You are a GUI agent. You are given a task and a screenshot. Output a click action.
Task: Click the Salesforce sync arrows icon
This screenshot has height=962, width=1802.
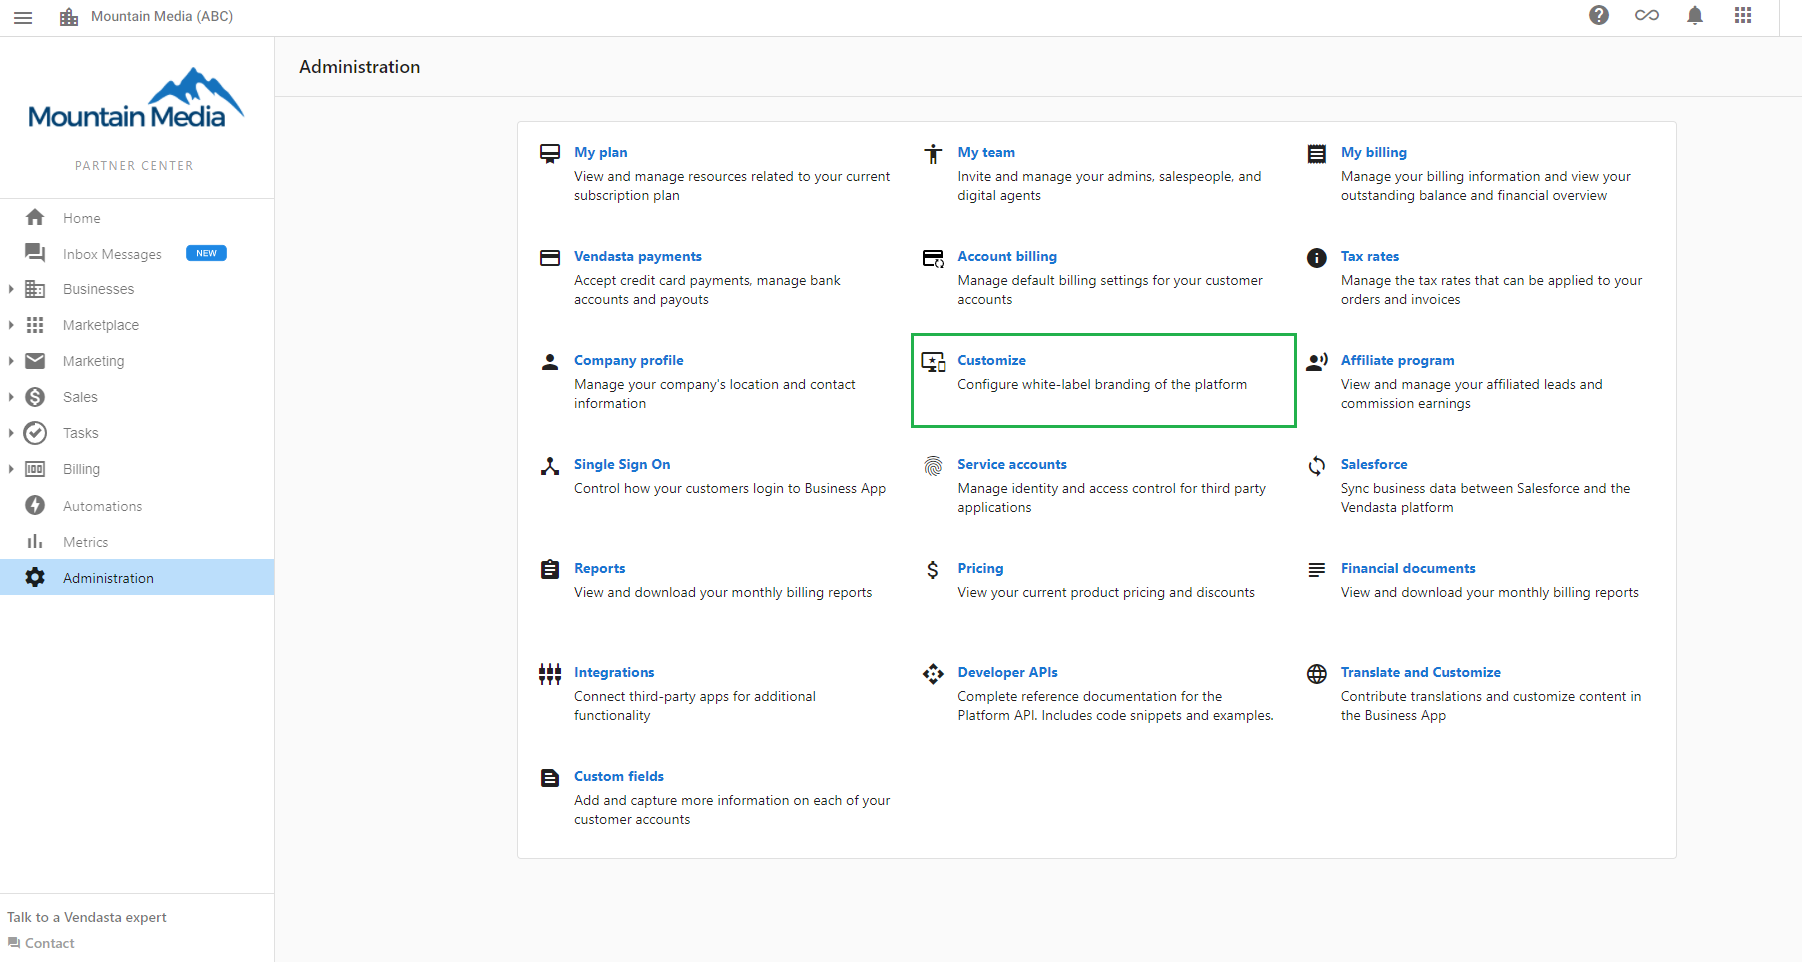pos(1317,465)
